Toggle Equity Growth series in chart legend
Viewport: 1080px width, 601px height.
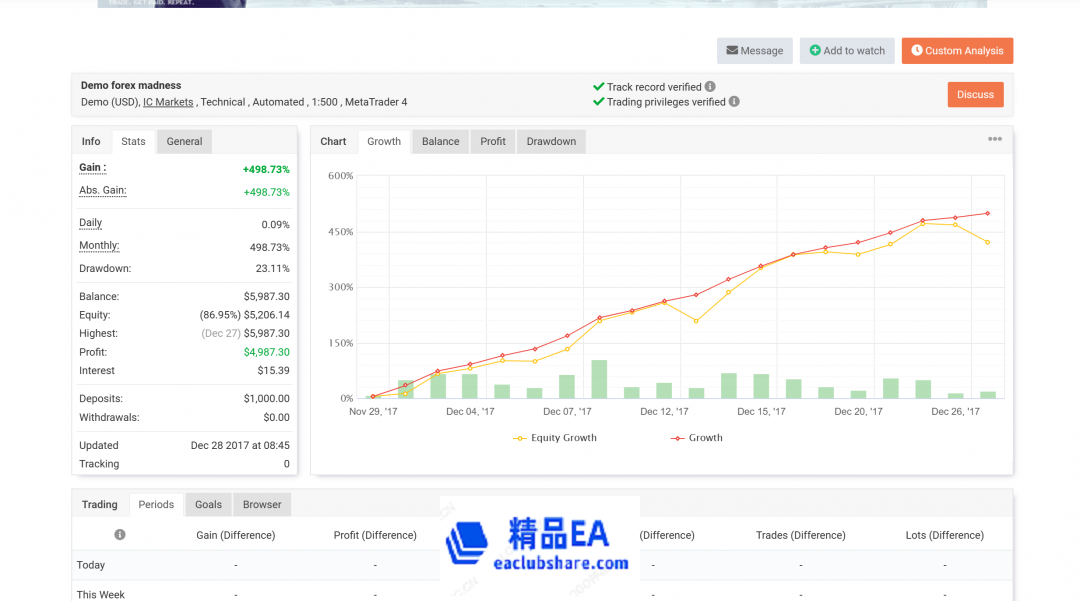point(554,438)
